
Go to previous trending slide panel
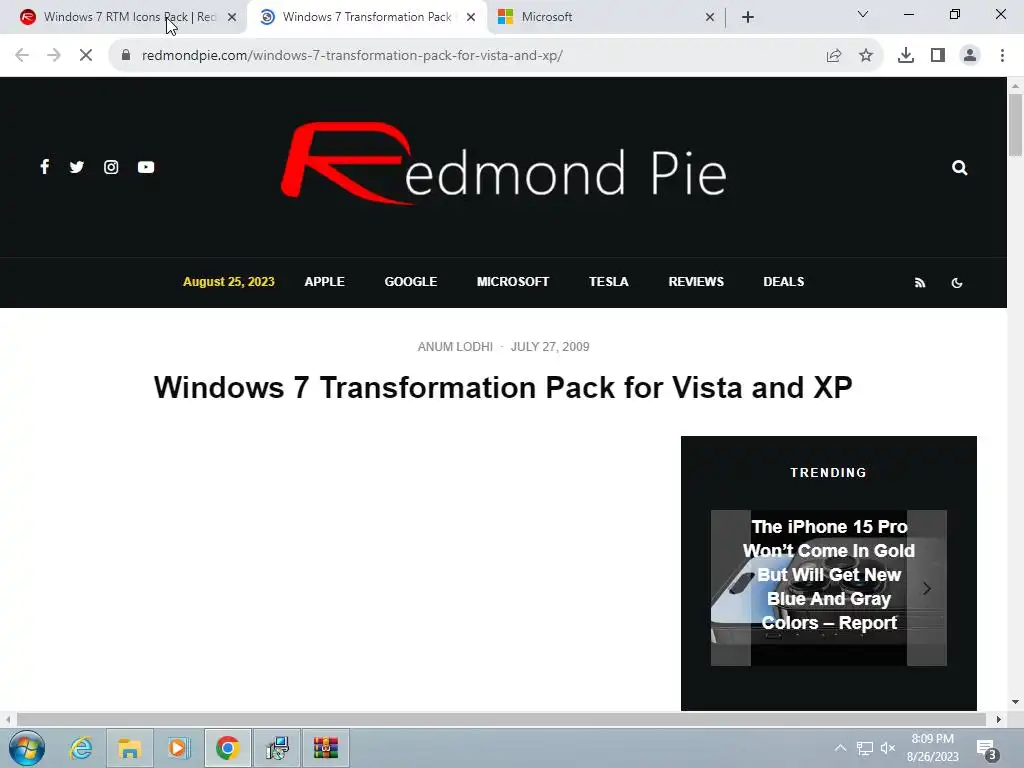(731, 588)
